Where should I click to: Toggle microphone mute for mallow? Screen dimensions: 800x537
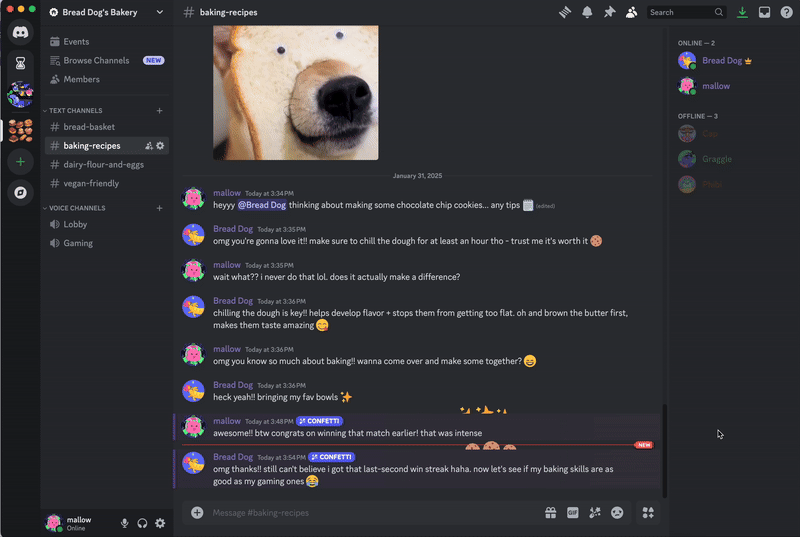(124, 523)
